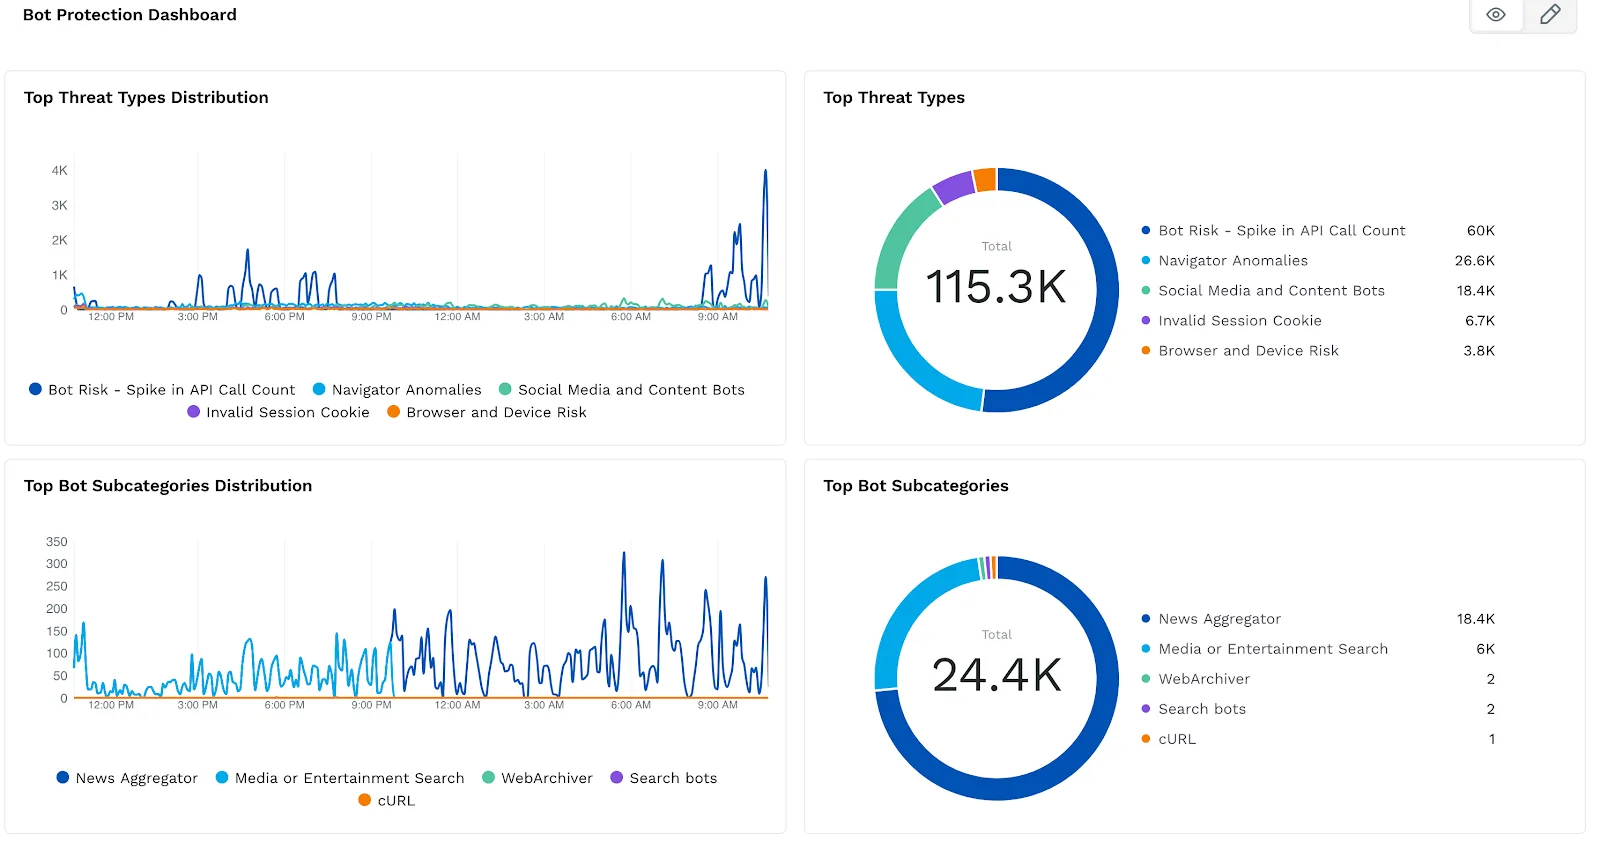
Task: Click the pencil edit dashboard icon
Action: pyautogui.click(x=1550, y=15)
